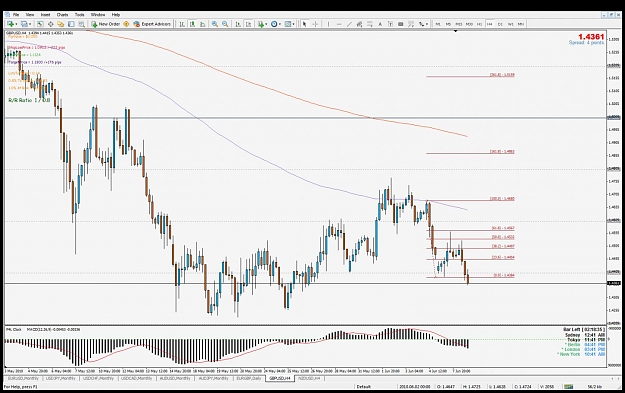
Task: Open the arrows objects dropdown
Action: pos(423,24)
